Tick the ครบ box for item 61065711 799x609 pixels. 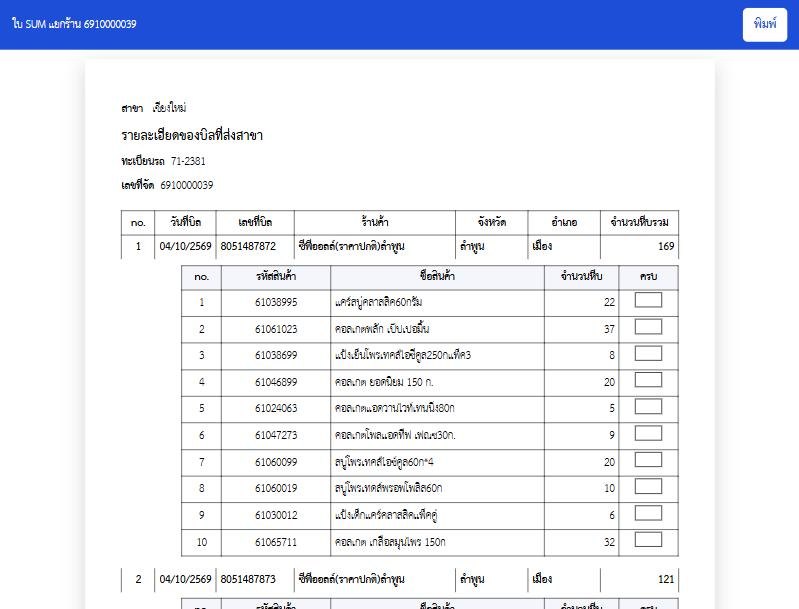[648, 540]
